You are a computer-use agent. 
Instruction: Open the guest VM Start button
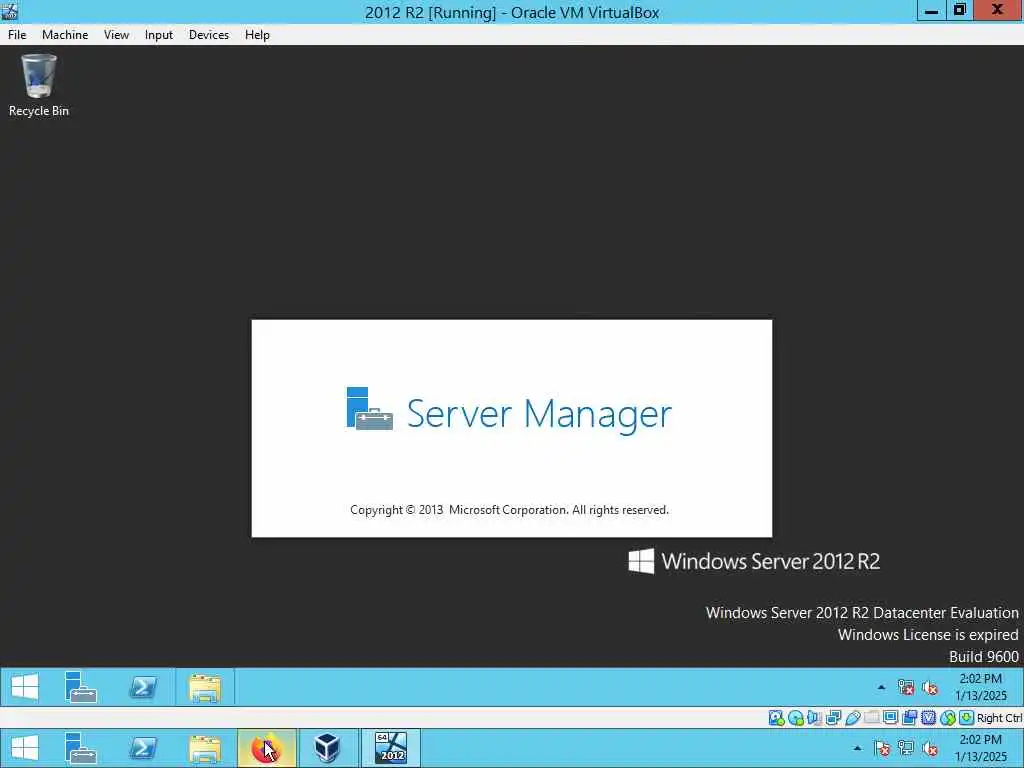click(x=25, y=687)
